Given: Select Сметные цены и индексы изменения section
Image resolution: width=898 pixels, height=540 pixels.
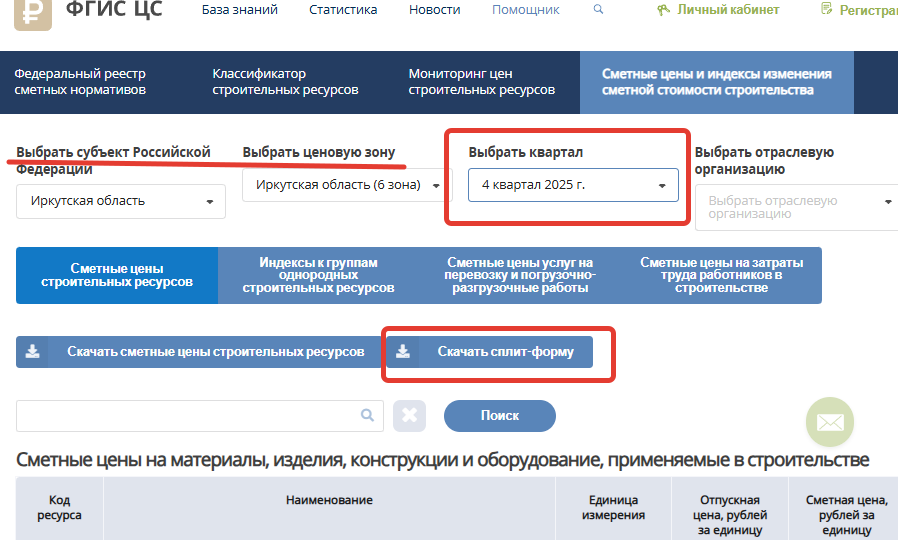Looking at the screenshot, I should [716, 82].
